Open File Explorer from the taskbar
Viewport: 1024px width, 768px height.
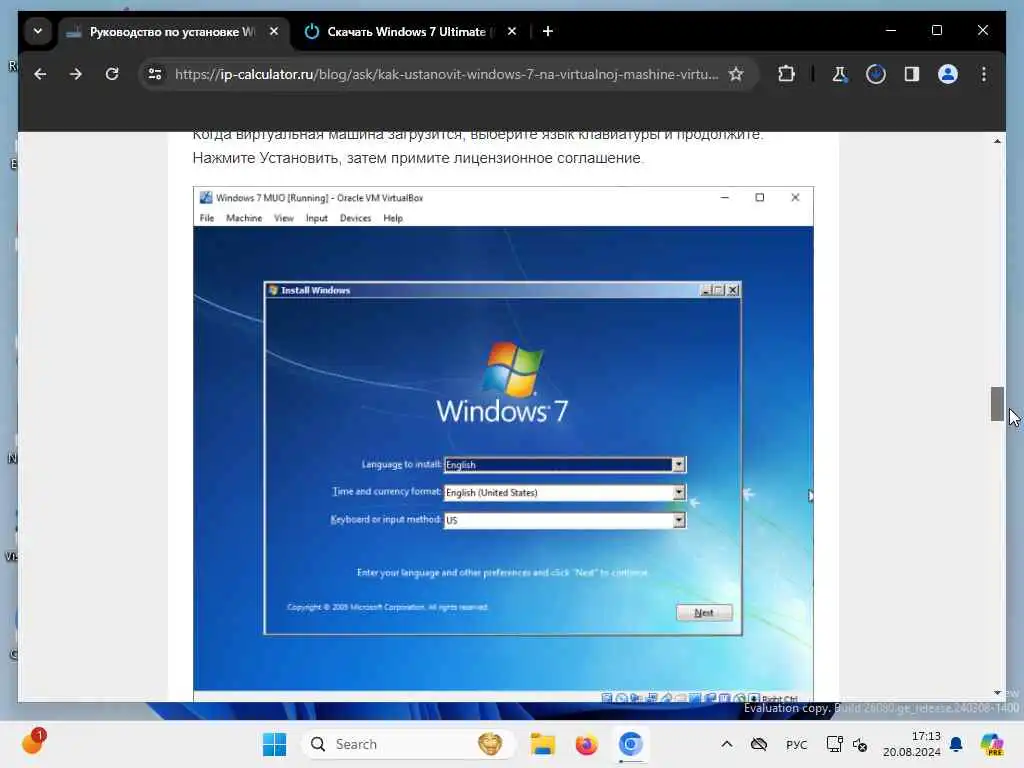pos(543,744)
